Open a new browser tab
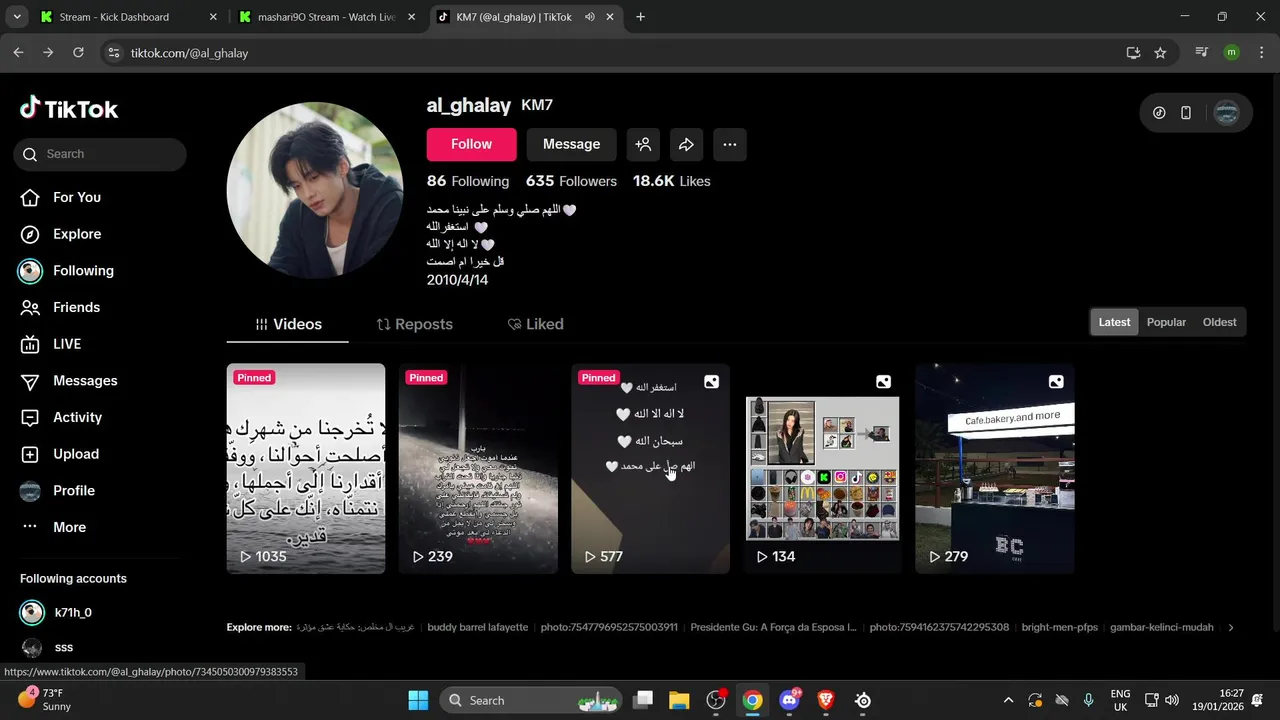The image size is (1280, 720). [640, 17]
